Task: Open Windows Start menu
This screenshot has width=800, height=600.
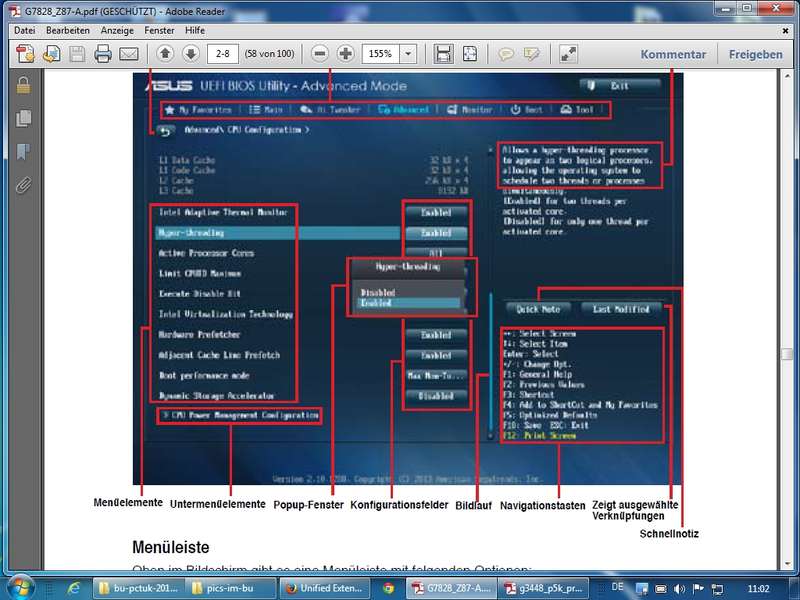Action: 20,587
